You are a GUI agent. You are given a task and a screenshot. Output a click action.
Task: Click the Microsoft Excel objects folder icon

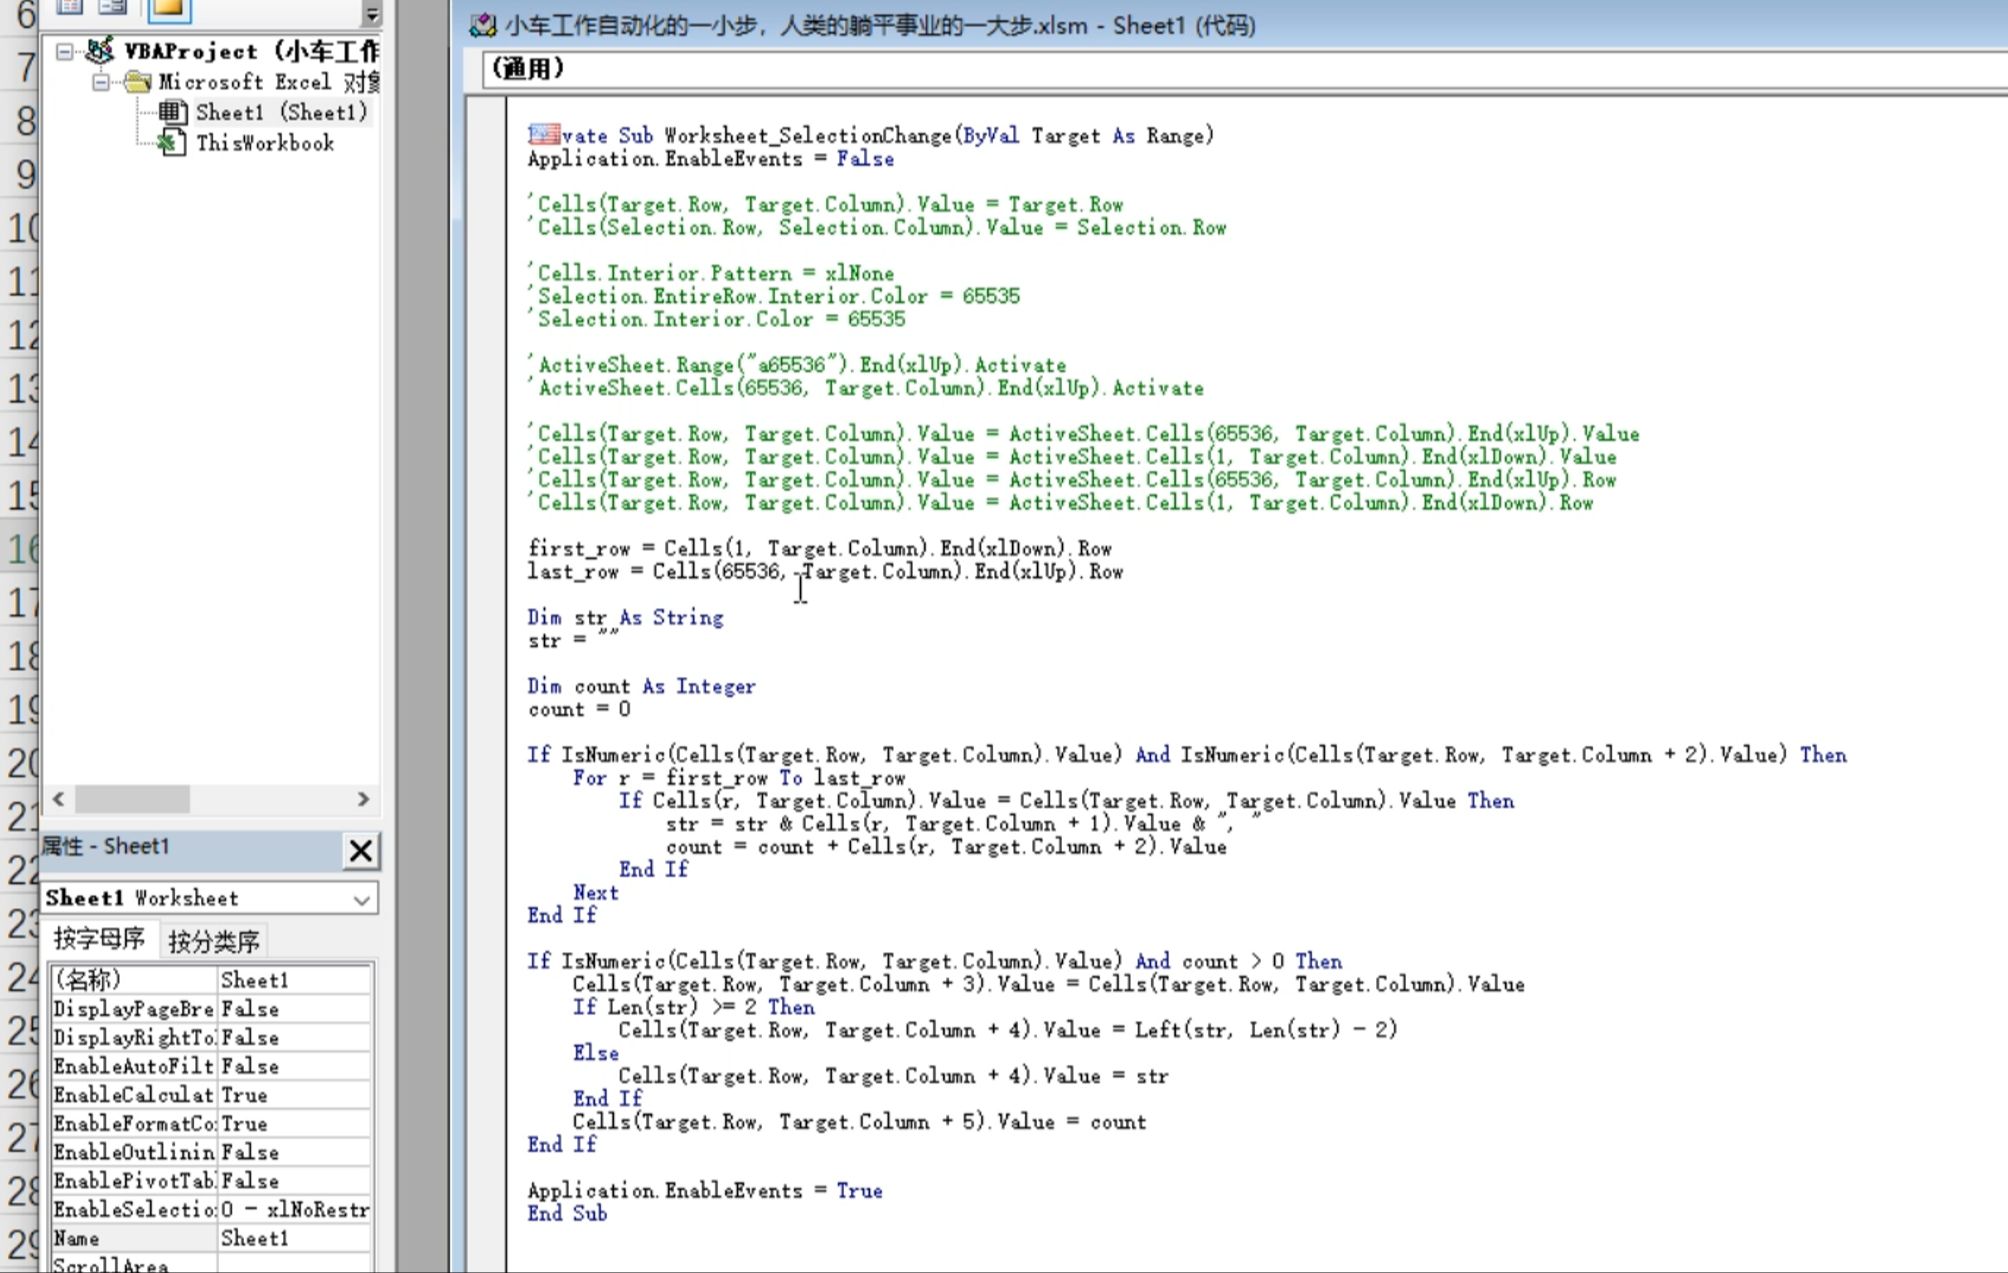138,82
